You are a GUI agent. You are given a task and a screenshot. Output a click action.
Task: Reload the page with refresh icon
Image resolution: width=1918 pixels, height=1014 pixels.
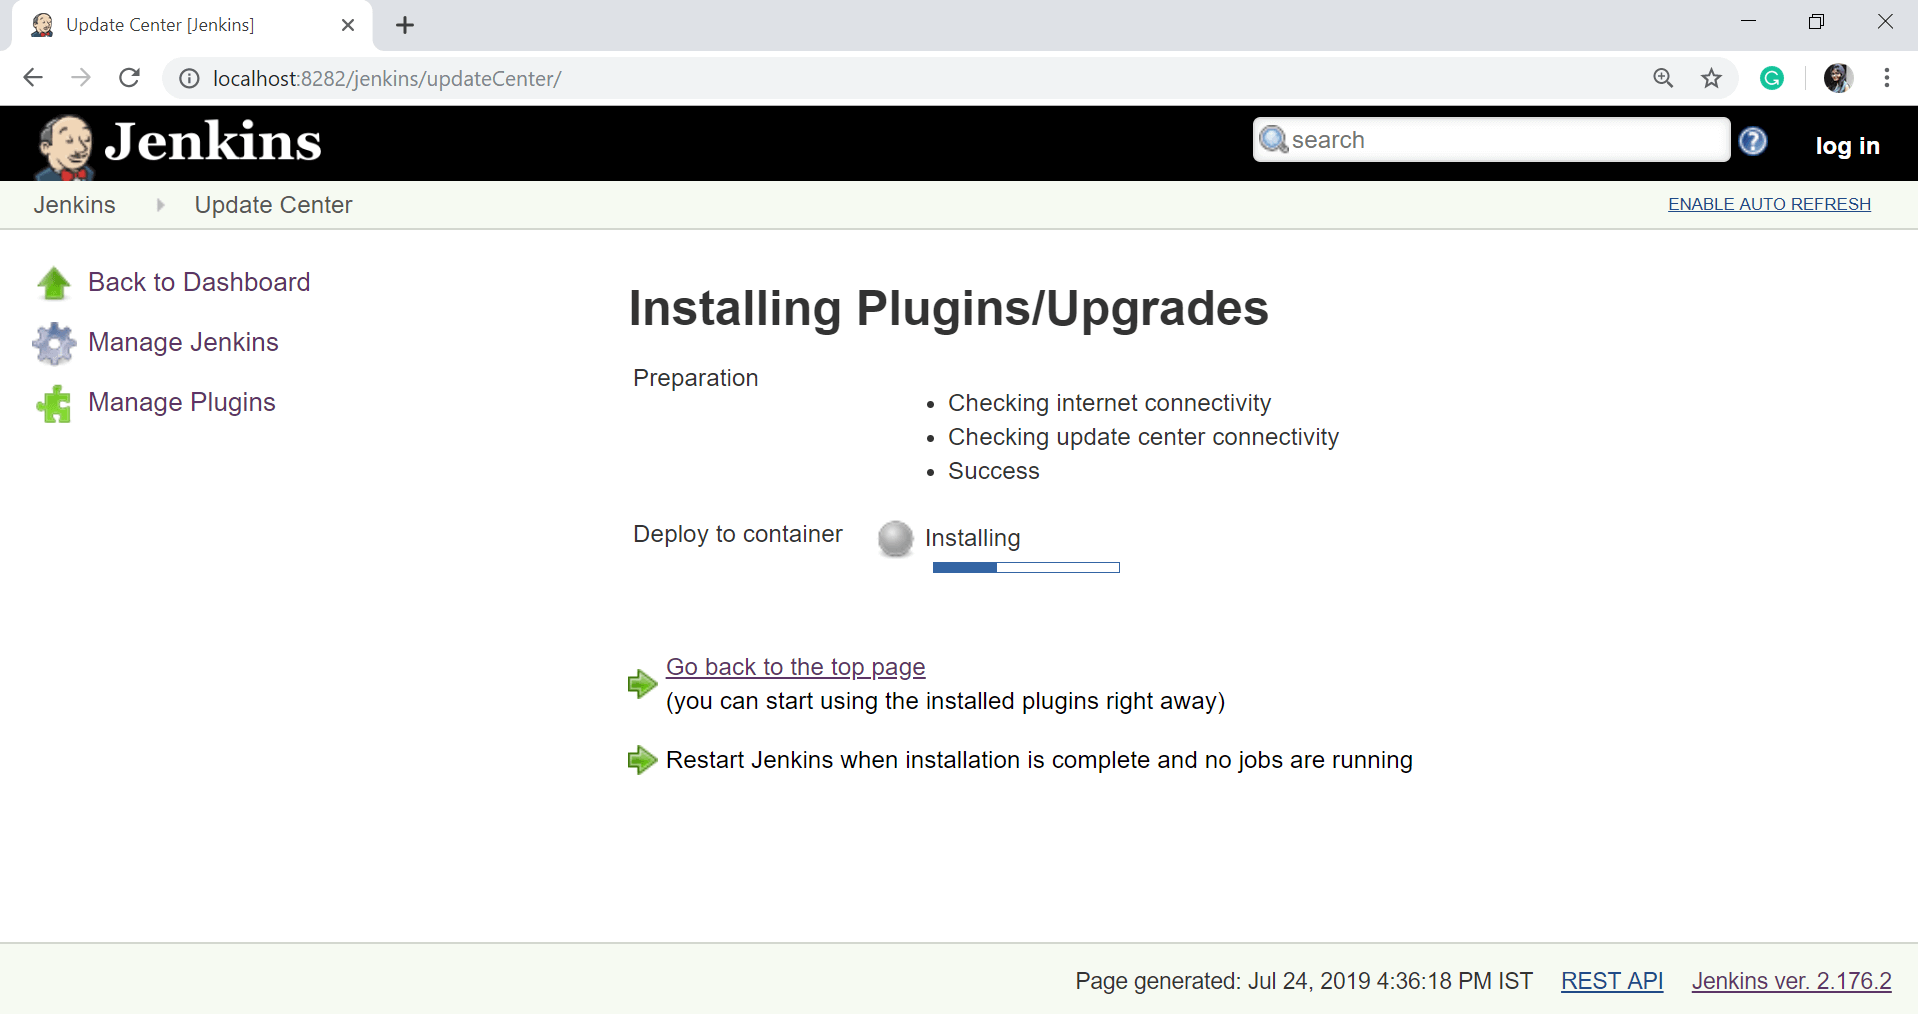129,78
